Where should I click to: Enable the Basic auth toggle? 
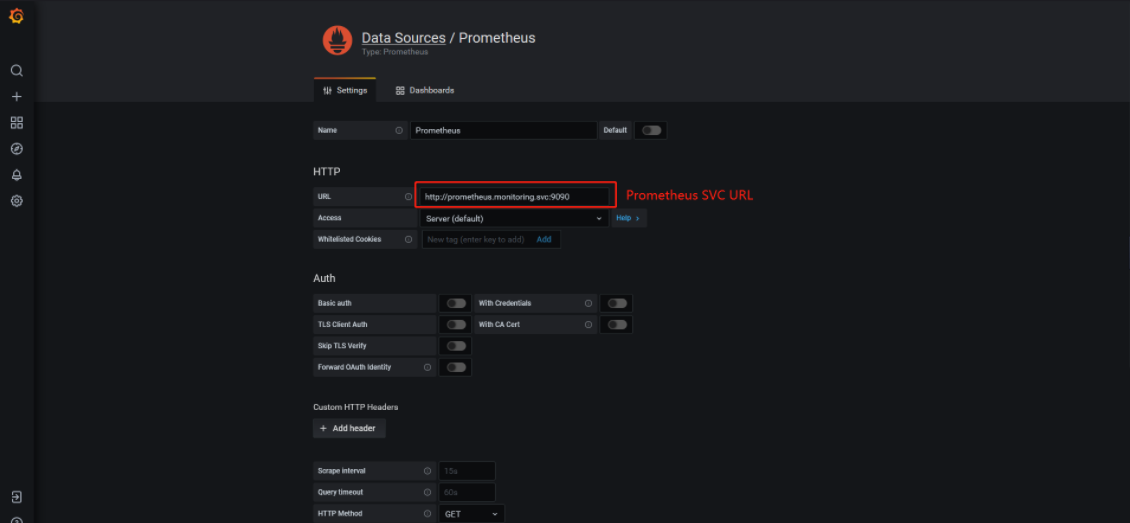(x=456, y=303)
